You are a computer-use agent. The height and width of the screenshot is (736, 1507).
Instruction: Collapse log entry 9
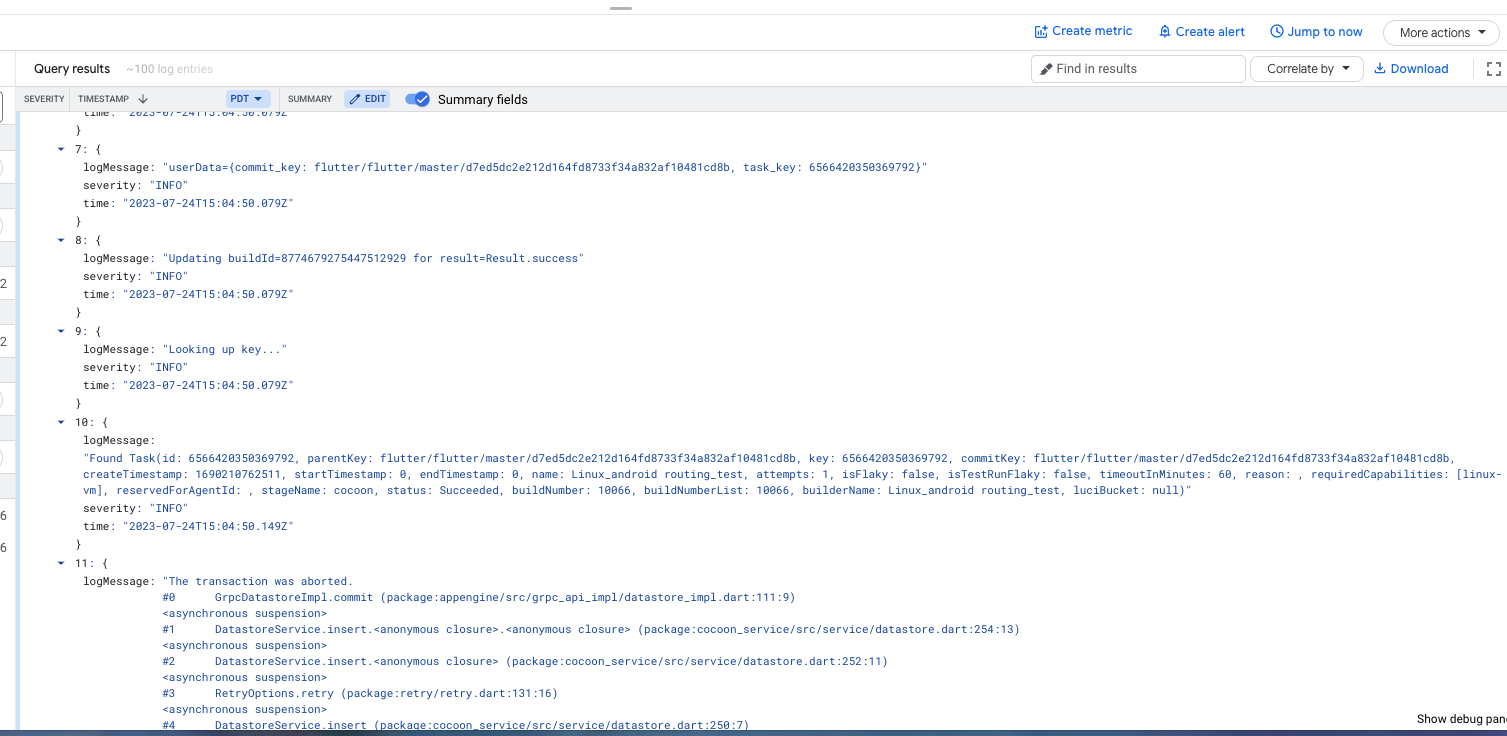61,331
